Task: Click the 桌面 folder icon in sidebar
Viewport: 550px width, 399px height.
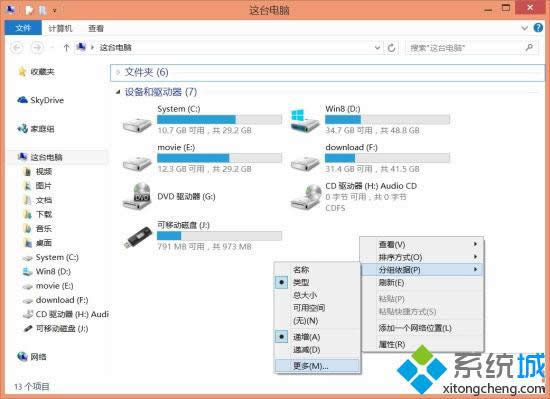Action: click(x=27, y=243)
